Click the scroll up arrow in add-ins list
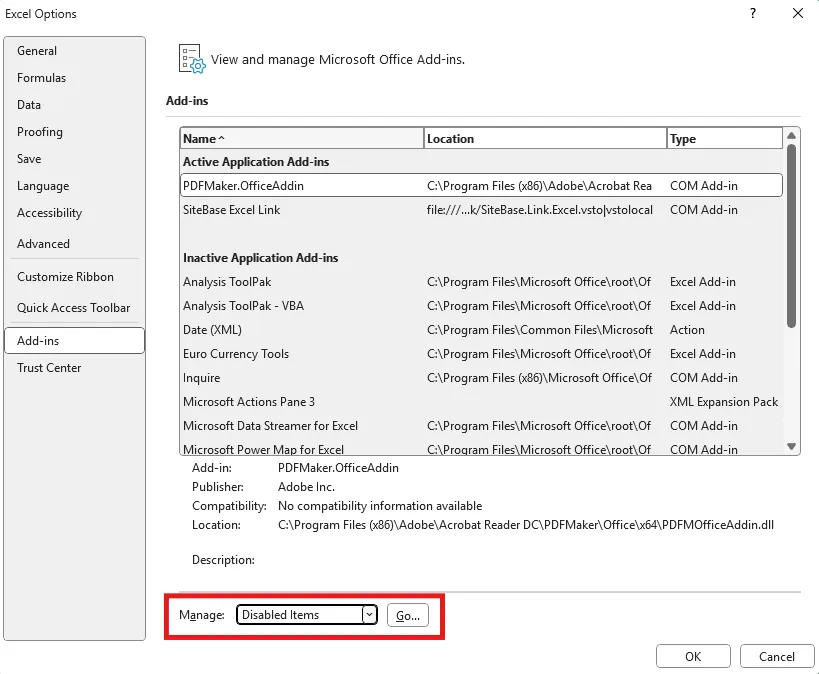The image size is (819, 674). 791,136
